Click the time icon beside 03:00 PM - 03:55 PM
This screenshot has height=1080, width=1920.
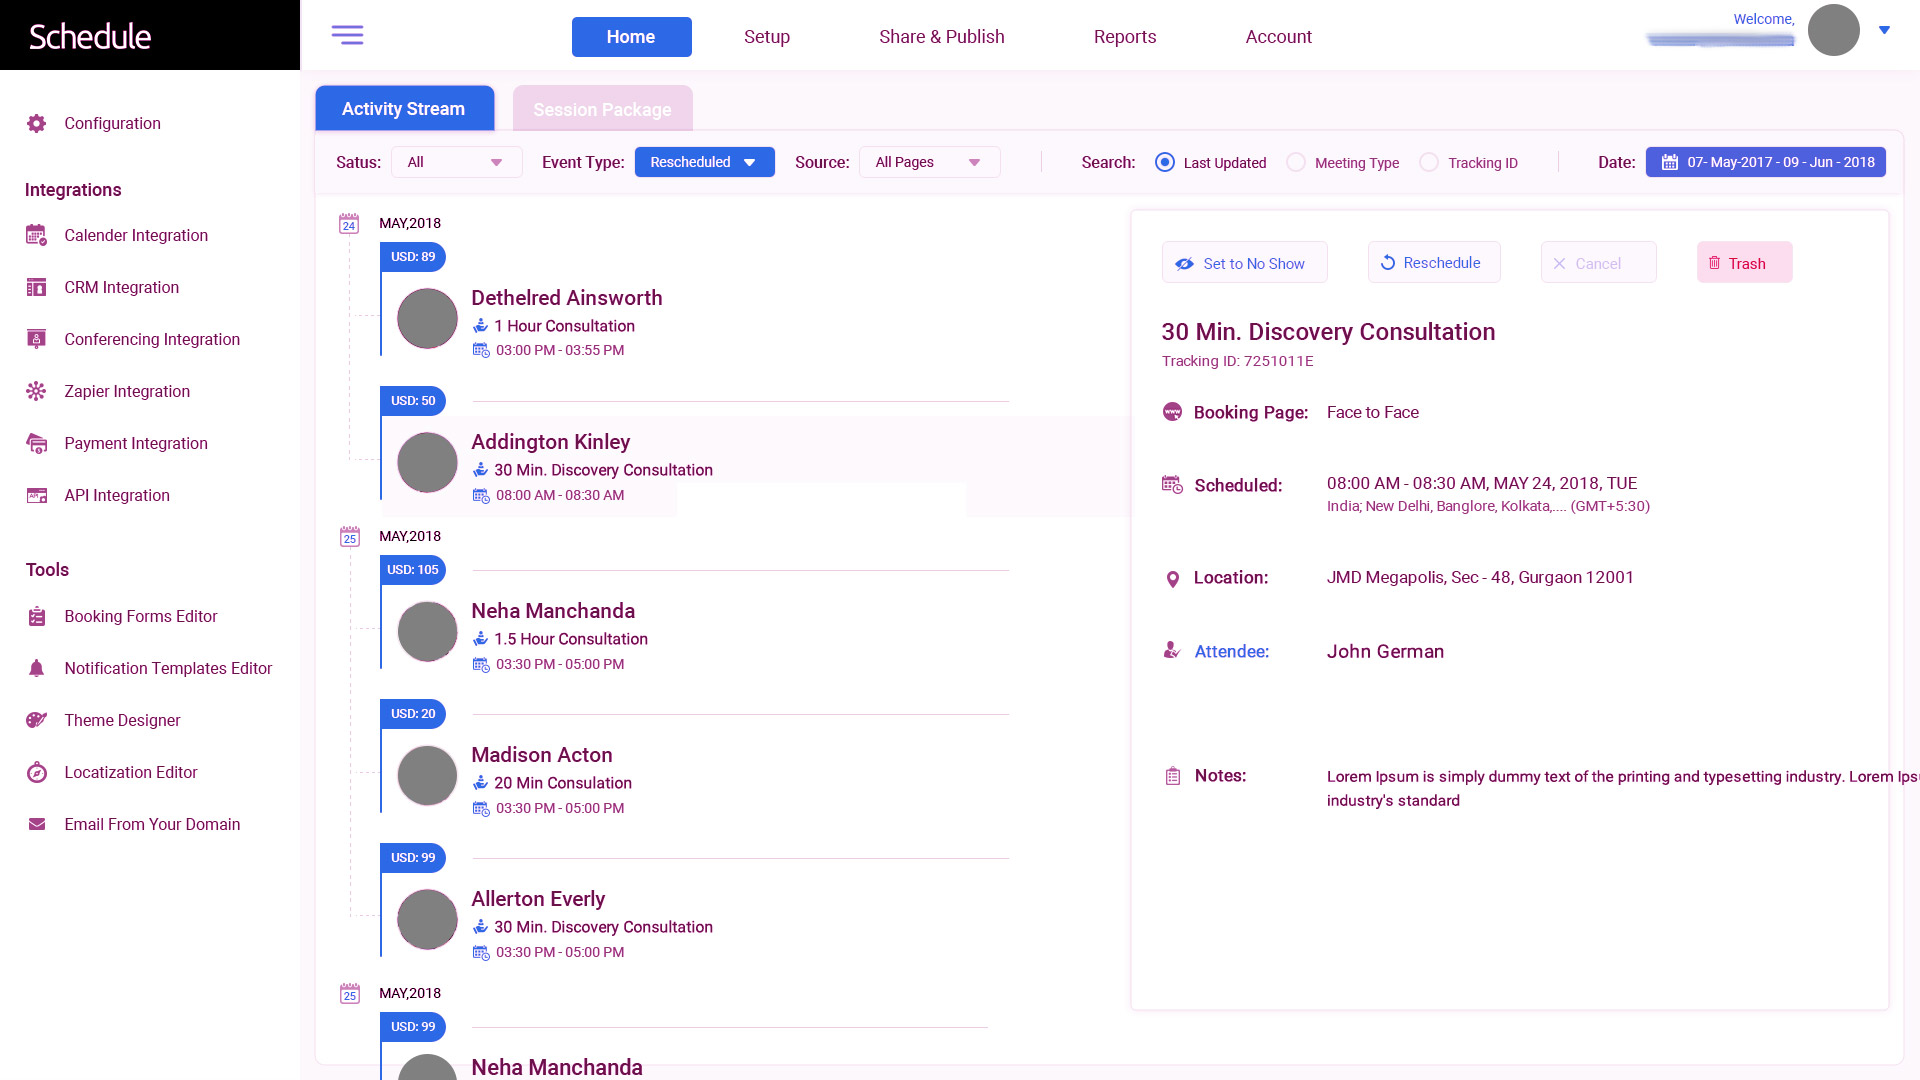[481, 351]
